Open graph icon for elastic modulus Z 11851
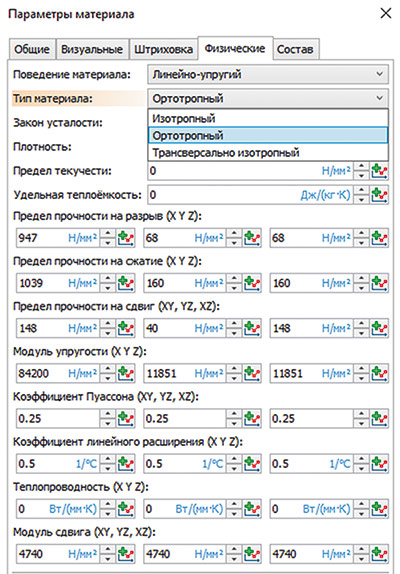 click(379, 373)
